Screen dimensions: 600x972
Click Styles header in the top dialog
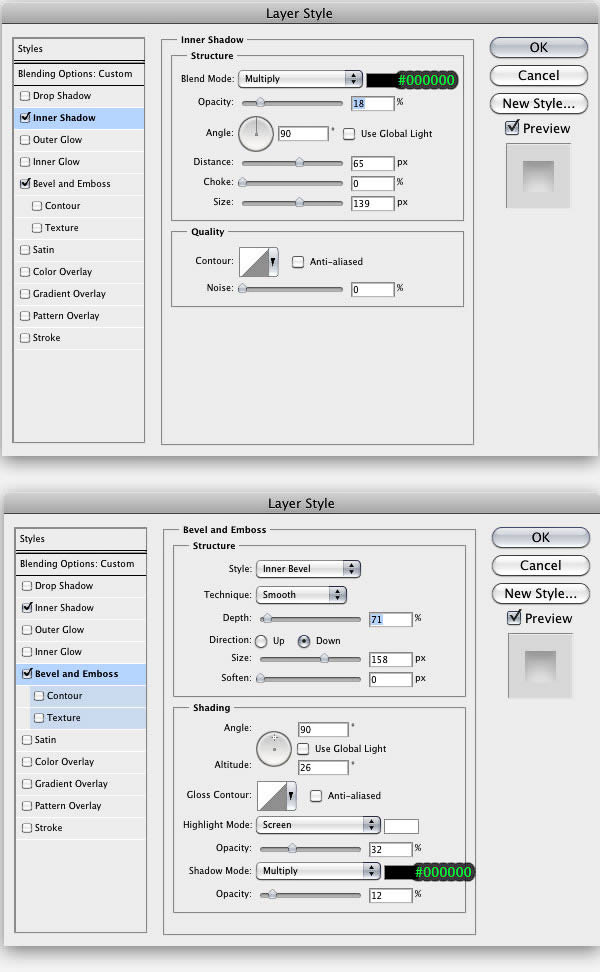coord(79,49)
